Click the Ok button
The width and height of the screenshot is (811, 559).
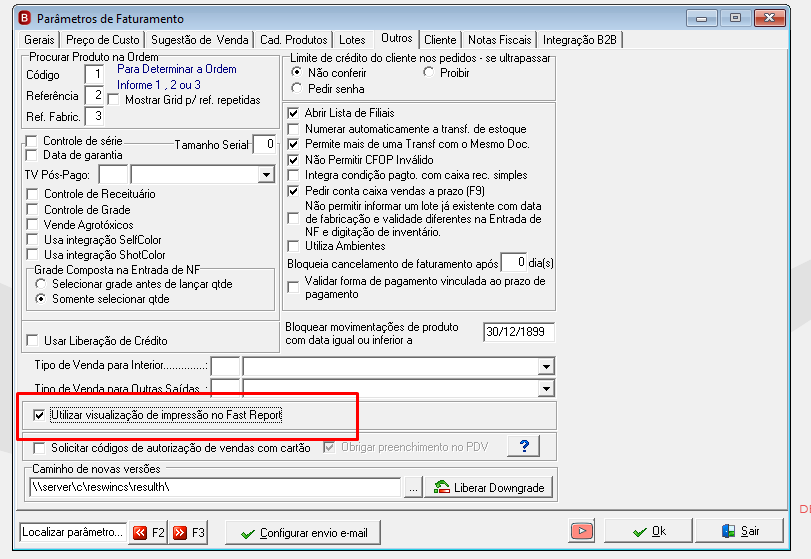[x=649, y=531]
